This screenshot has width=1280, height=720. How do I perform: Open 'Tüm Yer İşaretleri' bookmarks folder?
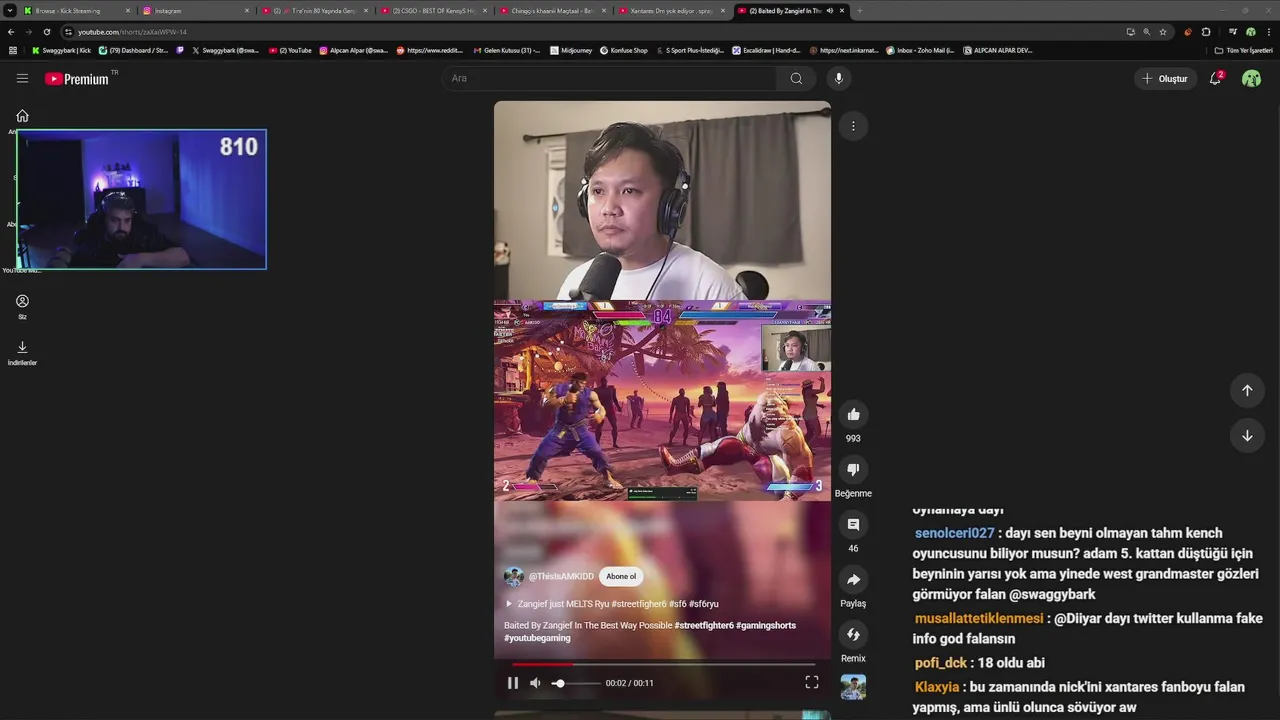pyautogui.click(x=1243, y=50)
